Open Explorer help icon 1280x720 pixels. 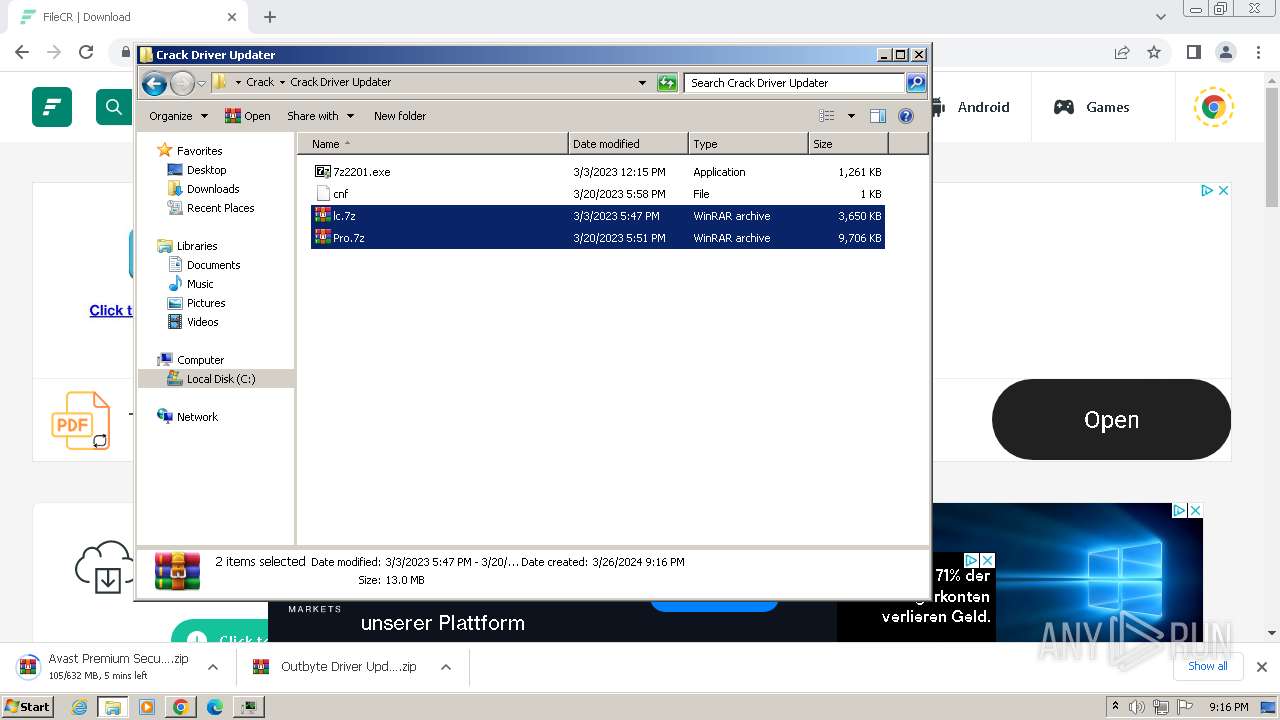[906, 116]
